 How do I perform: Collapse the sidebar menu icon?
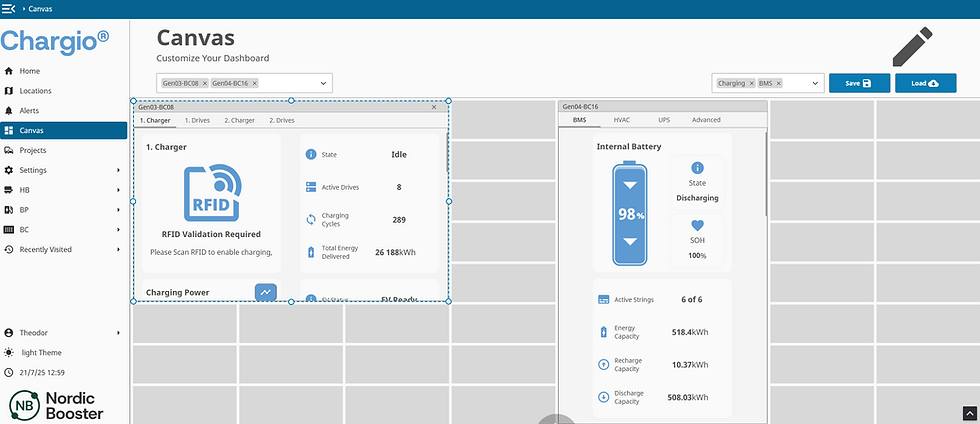(x=9, y=9)
